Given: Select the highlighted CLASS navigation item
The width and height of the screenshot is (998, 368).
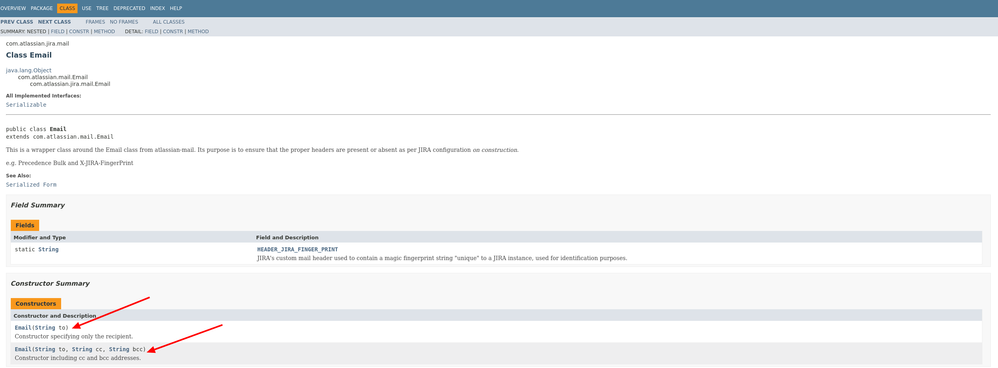Looking at the screenshot, I should pos(67,8).
